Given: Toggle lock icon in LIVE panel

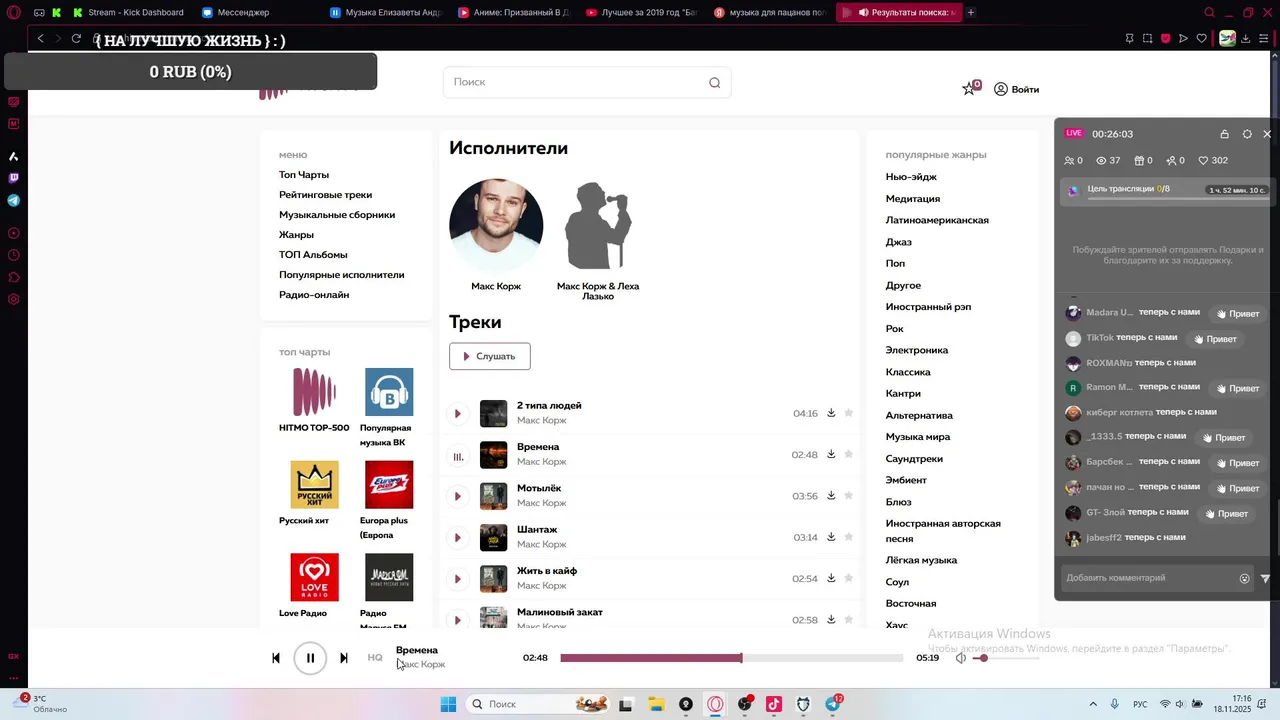Looking at the screenshot, I should [x=1224, y=134].
